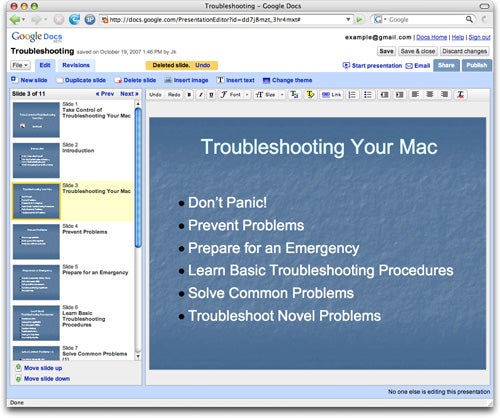Click the slide list scroll down arrow
Screen dimensions: 500x418
138,356
